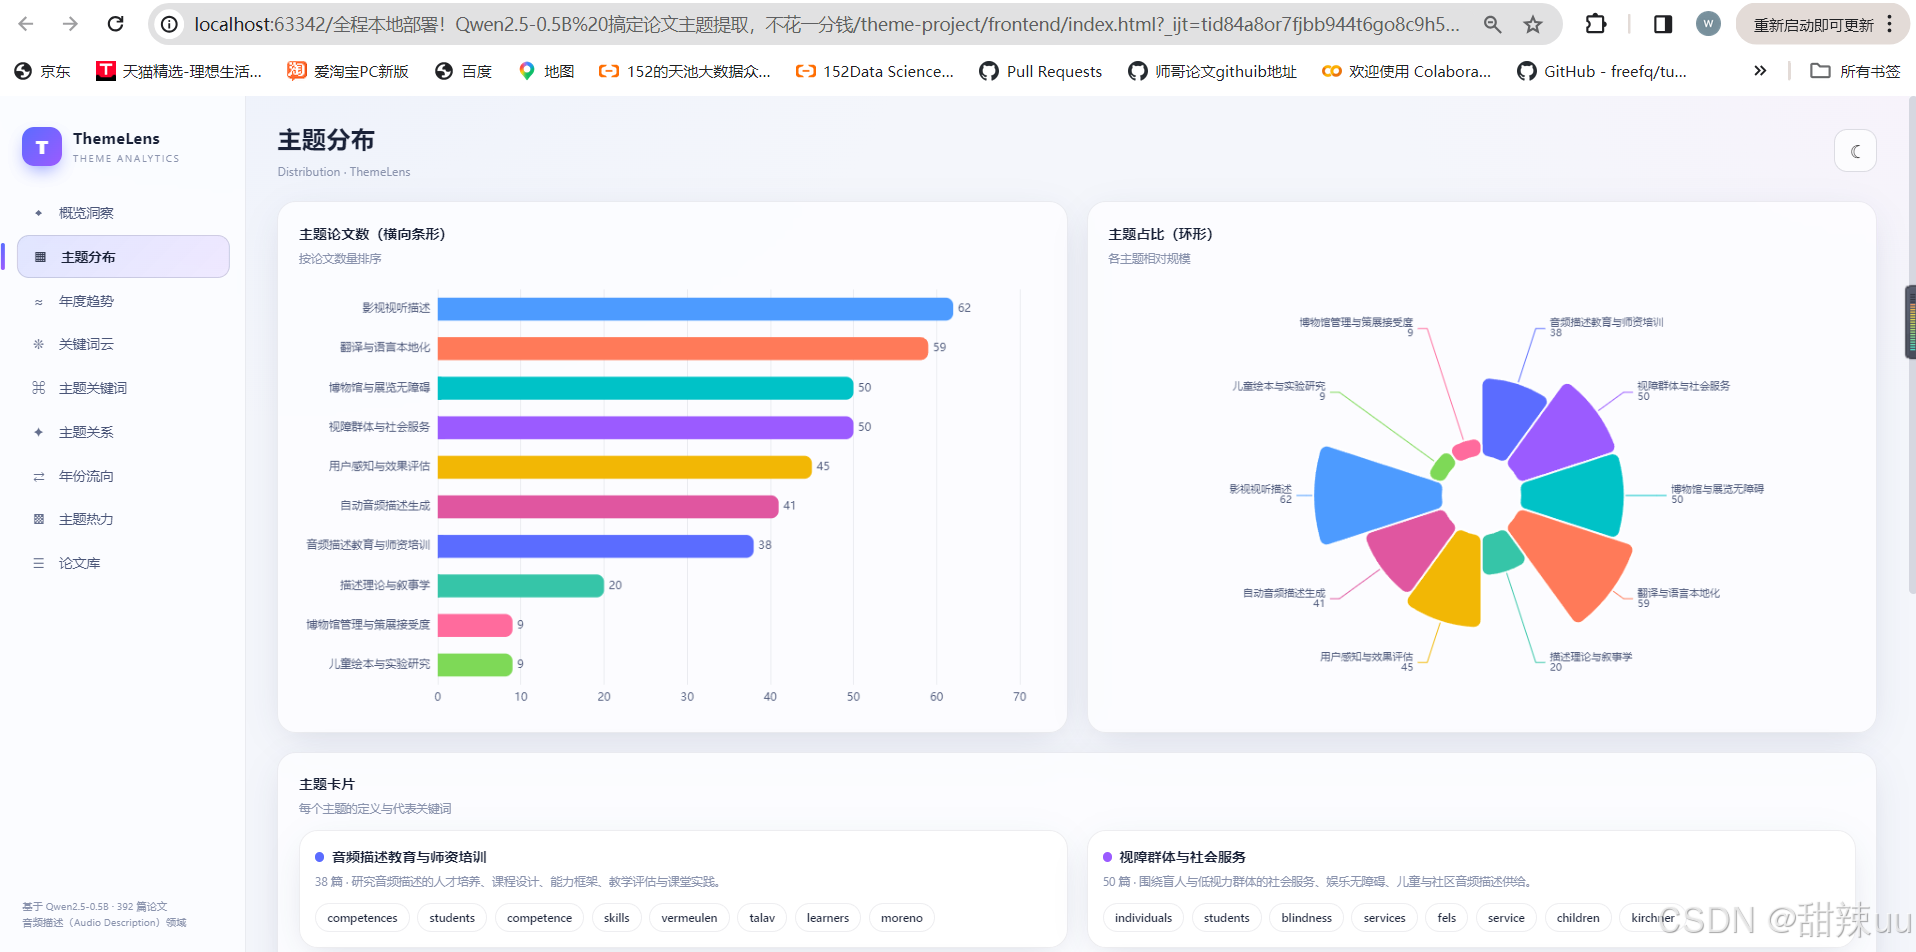
Task: Click 视障群体与社会服务 purple bar
Action: 645,427
